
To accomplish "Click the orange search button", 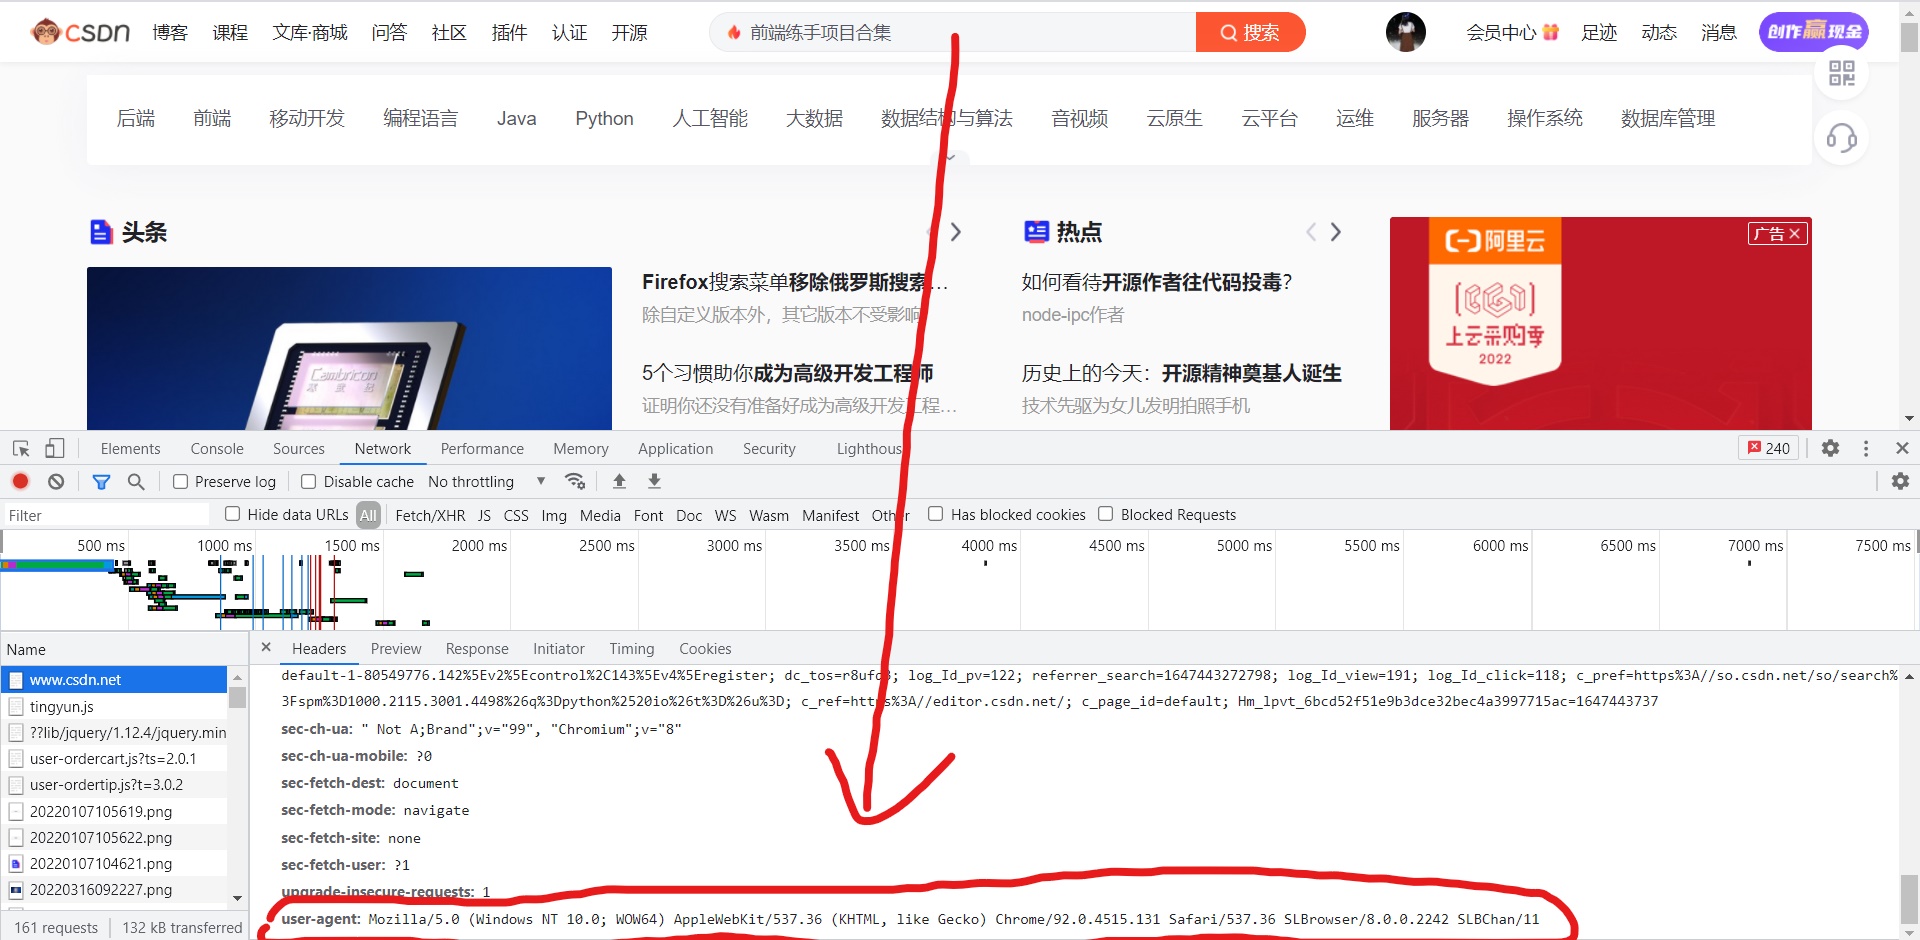I will 1250,32.
